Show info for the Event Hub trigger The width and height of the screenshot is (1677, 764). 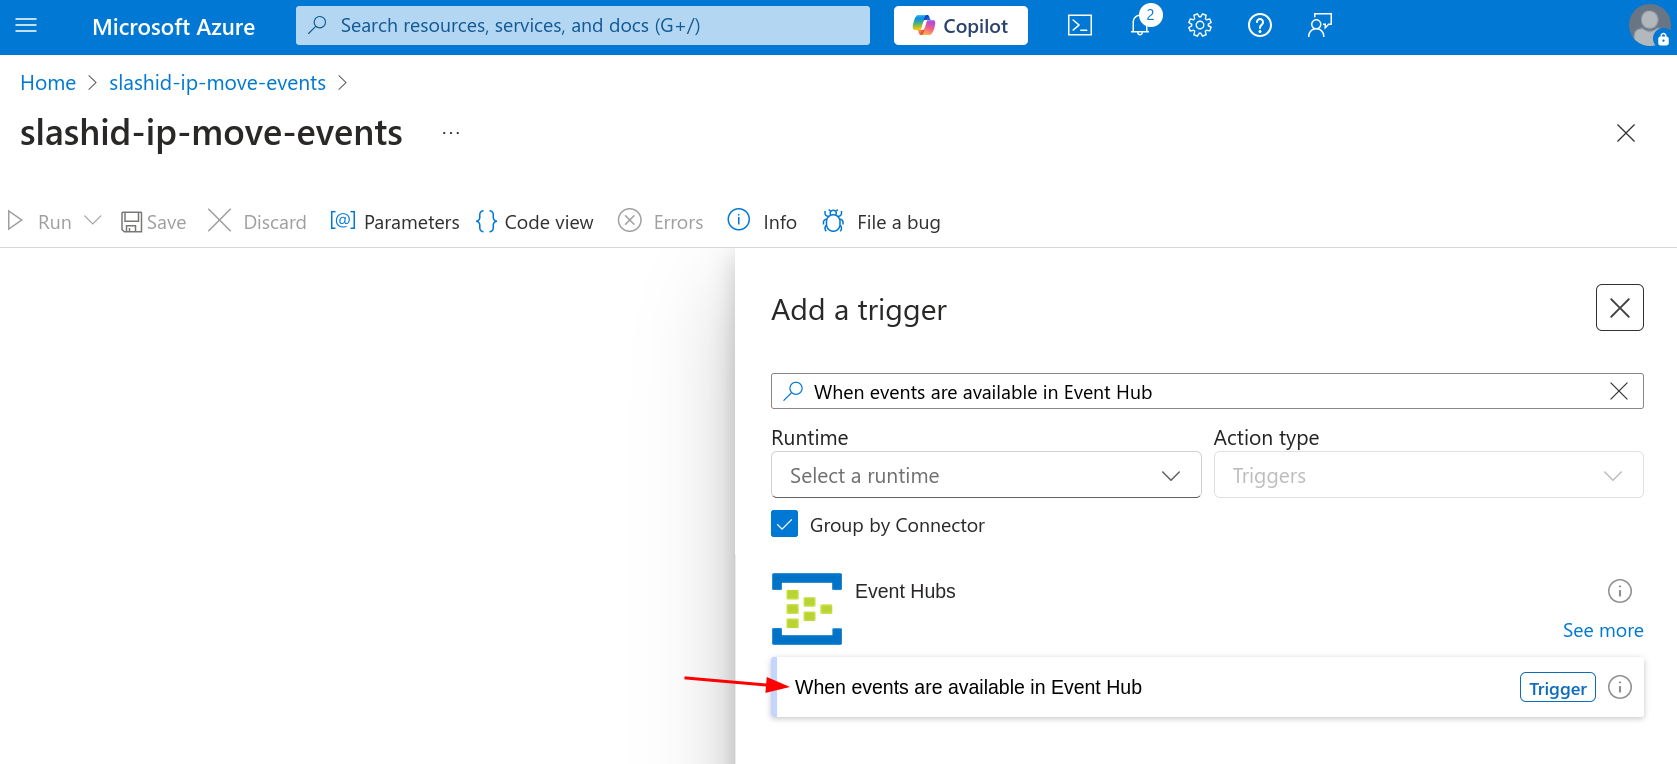(1620, 687)
